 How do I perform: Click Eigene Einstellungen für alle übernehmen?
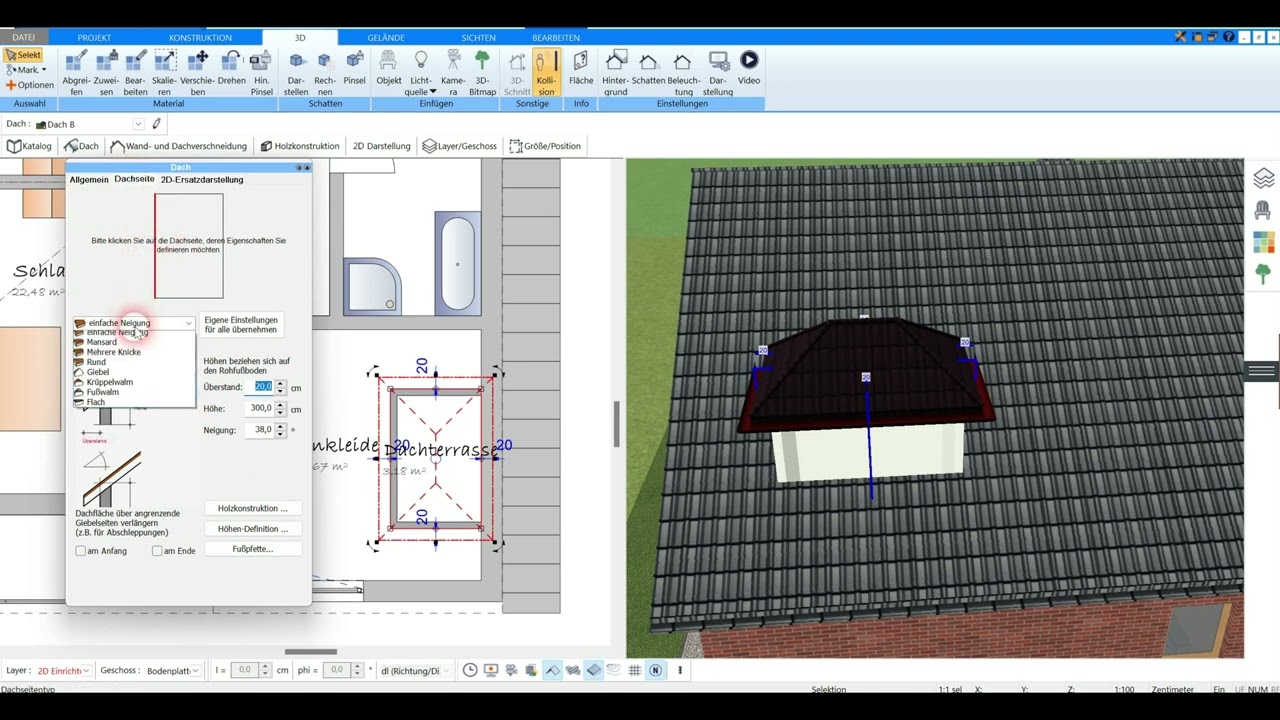click(x=241, y=325)
